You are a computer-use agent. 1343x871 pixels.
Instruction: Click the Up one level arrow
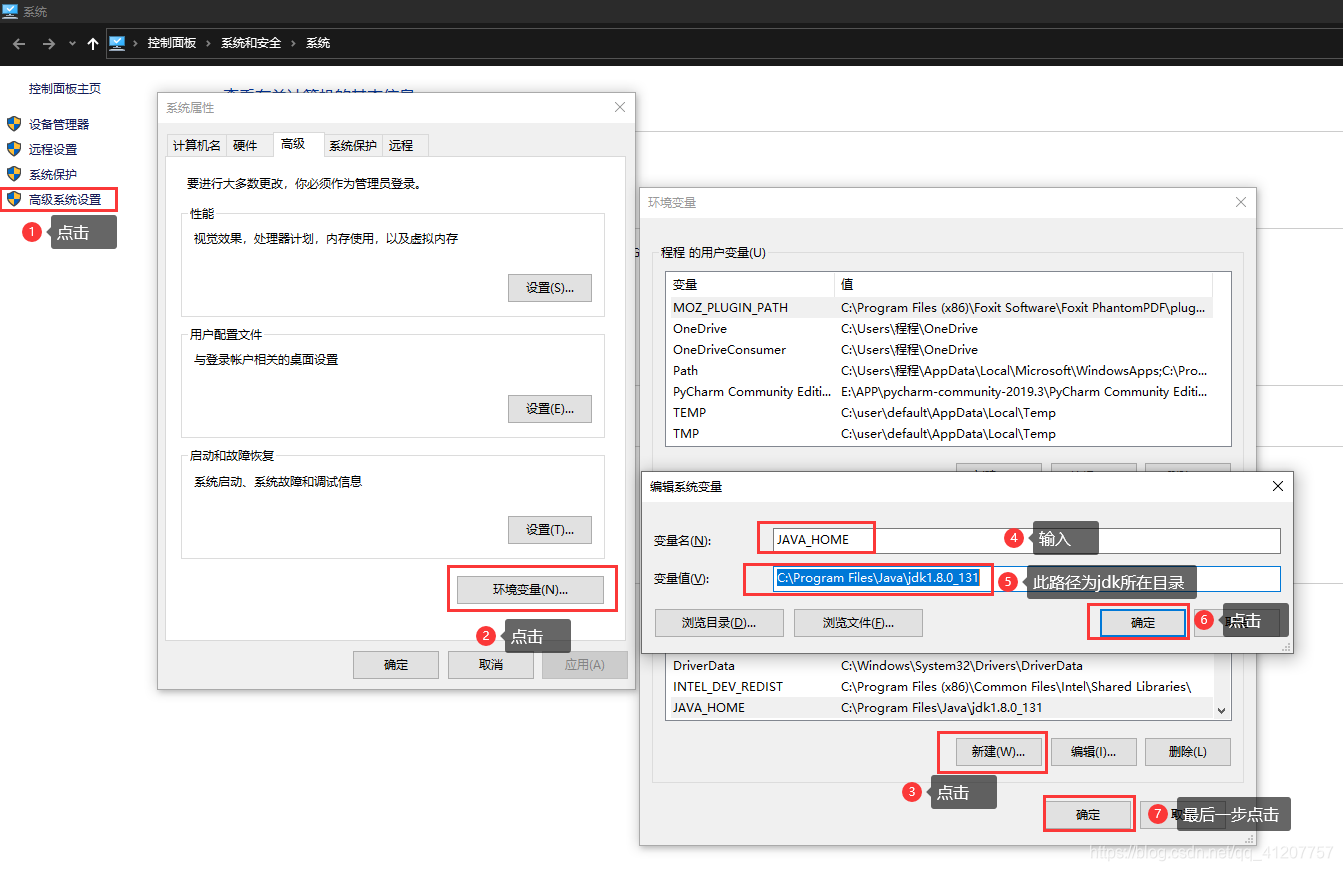coord(93,43)
